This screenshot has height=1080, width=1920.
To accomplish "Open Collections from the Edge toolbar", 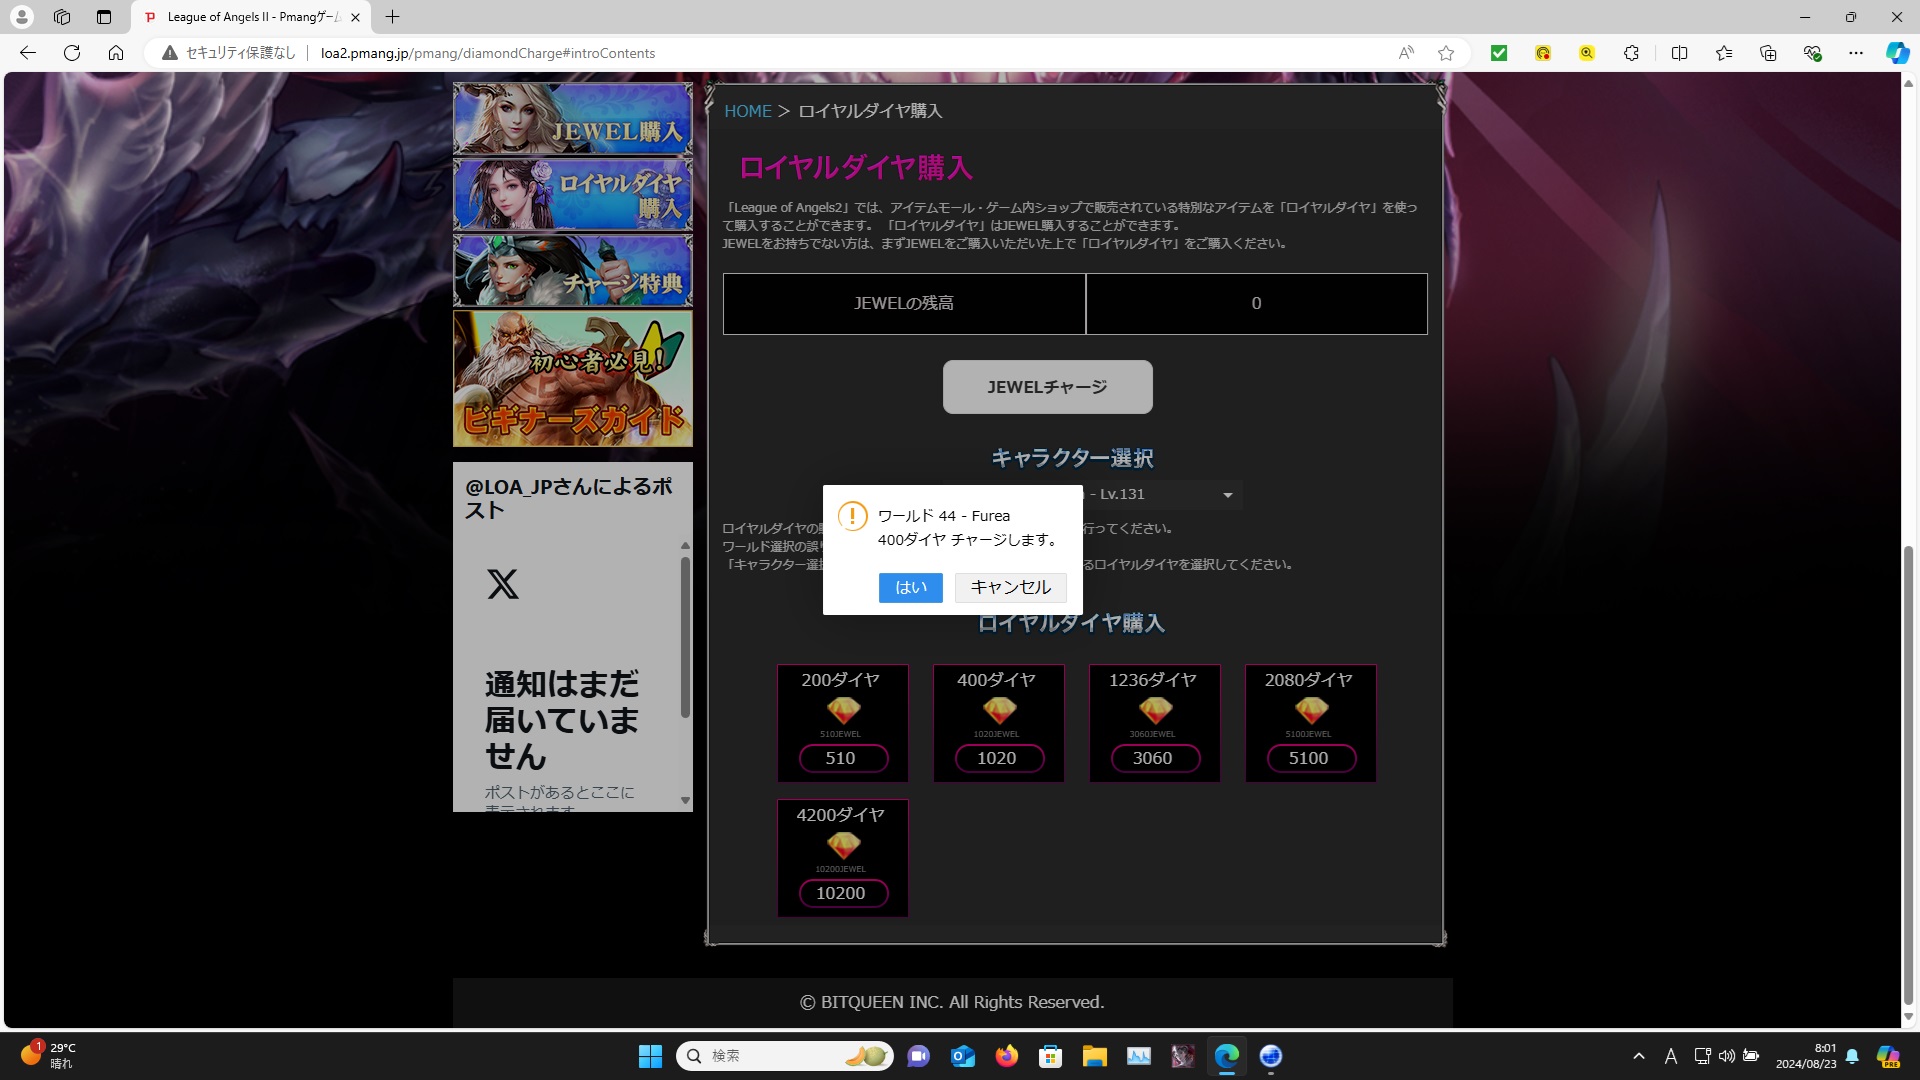I will [1769, 53].
